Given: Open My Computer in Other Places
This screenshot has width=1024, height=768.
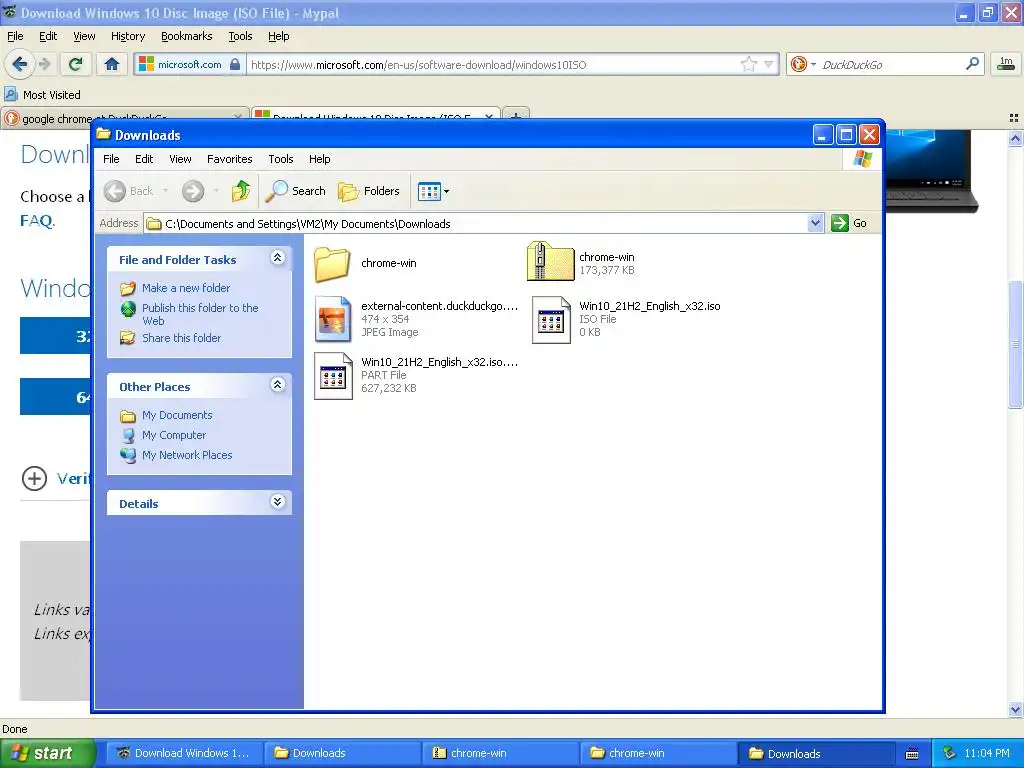Looking at the screenshot, I should [x=174, y=435].
